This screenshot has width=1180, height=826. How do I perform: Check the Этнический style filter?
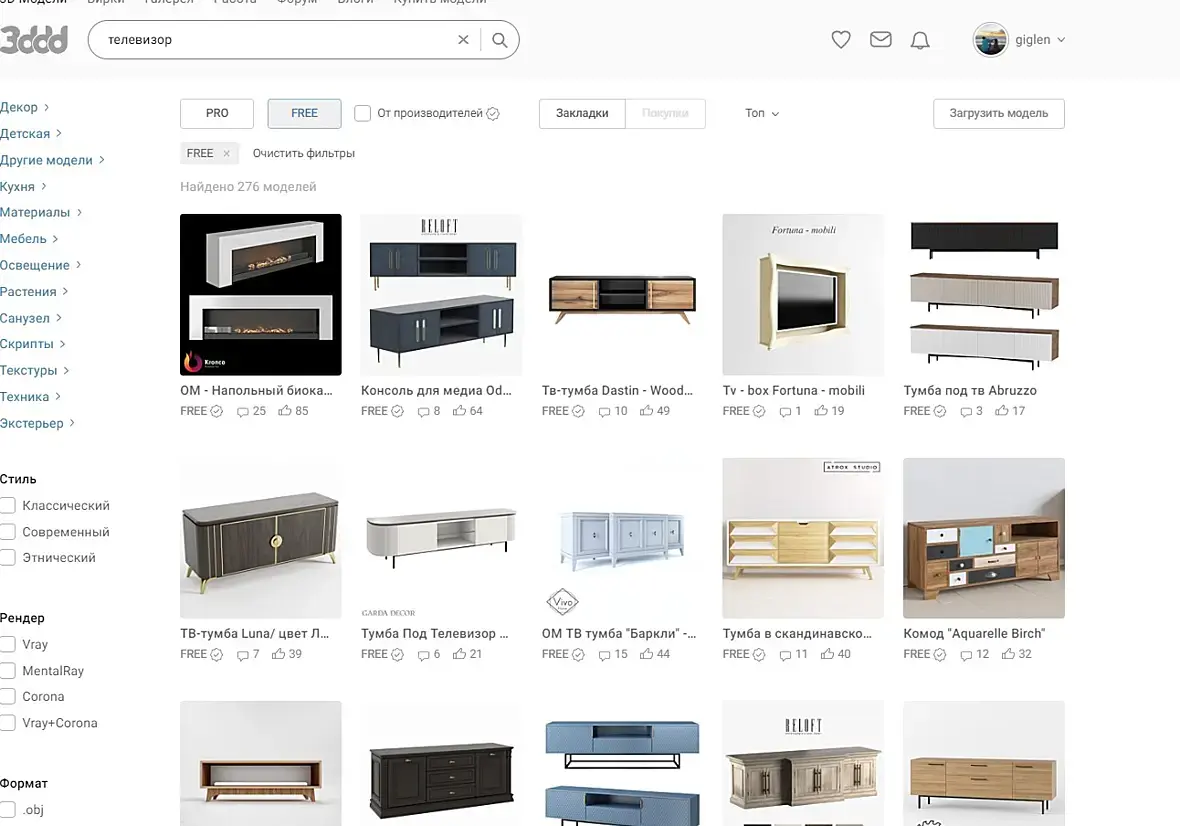click(8, 557)
